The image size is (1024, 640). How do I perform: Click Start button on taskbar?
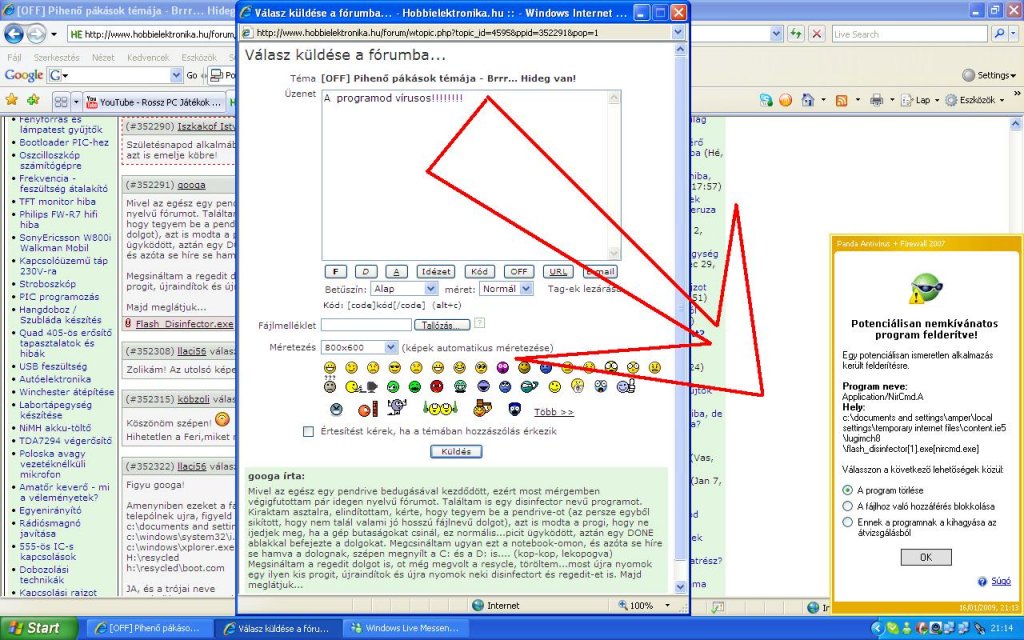(39, 628)
